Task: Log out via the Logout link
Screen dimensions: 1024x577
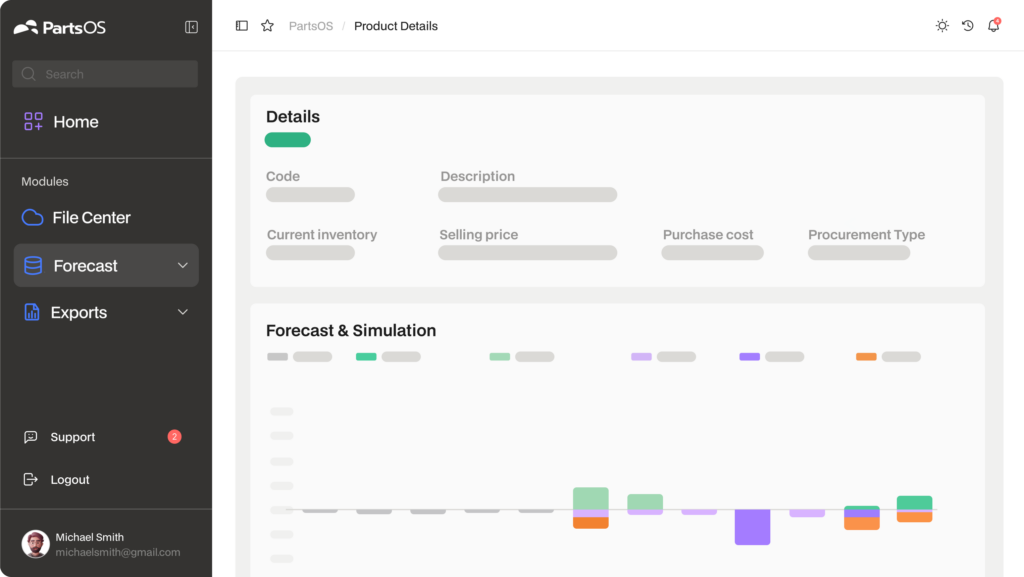Action: (x=70, y=480)
